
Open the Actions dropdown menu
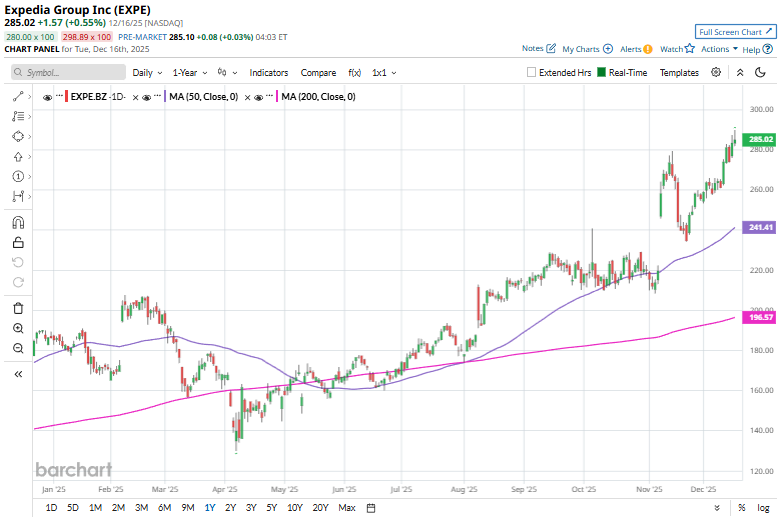[719, 49]
